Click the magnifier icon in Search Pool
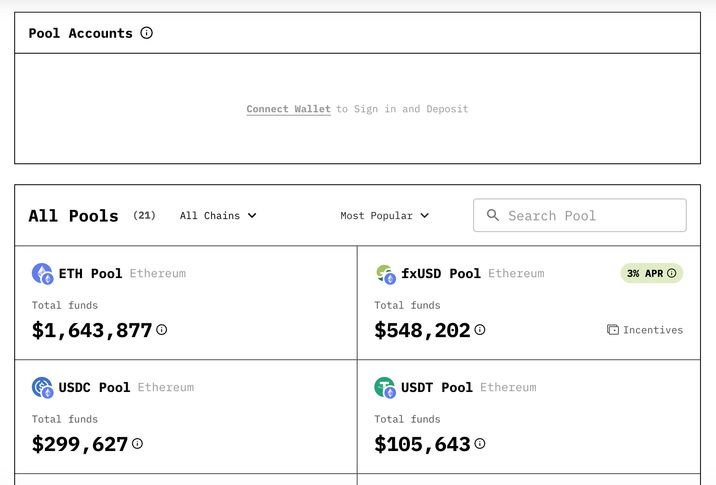The width and height of the screenshot is (716, 485). (x=492, y=215)
